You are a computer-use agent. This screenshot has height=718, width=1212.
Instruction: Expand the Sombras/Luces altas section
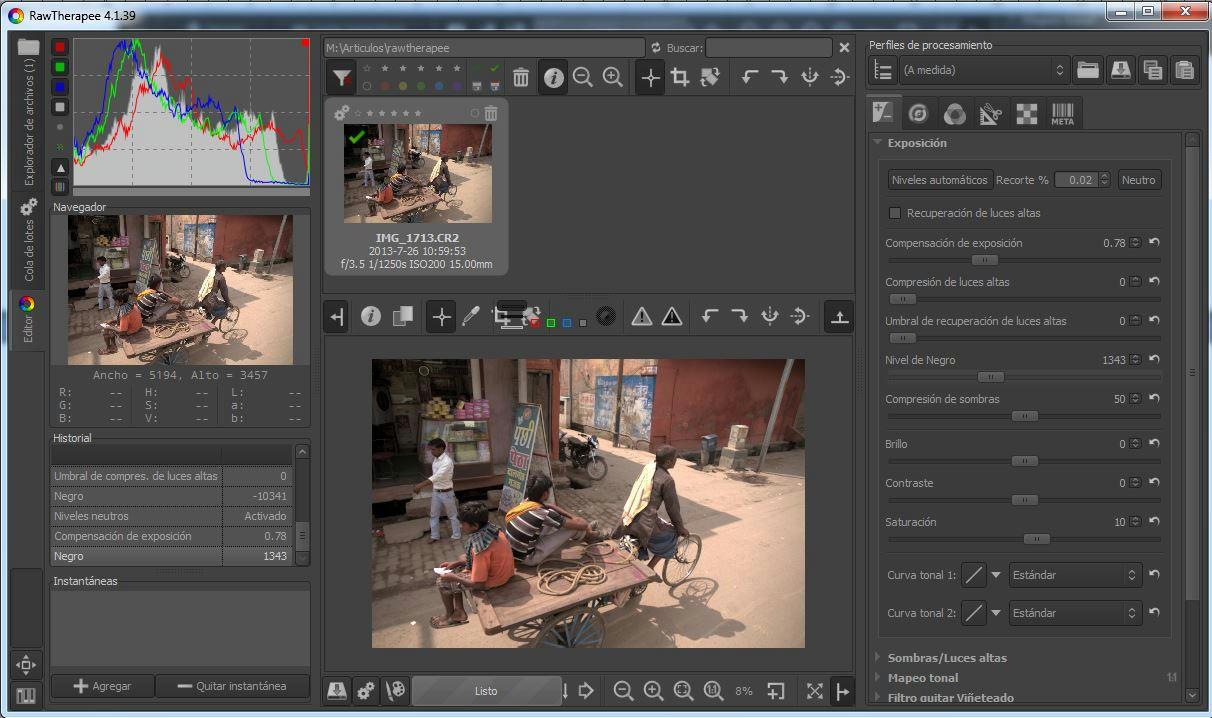point(946,658)
